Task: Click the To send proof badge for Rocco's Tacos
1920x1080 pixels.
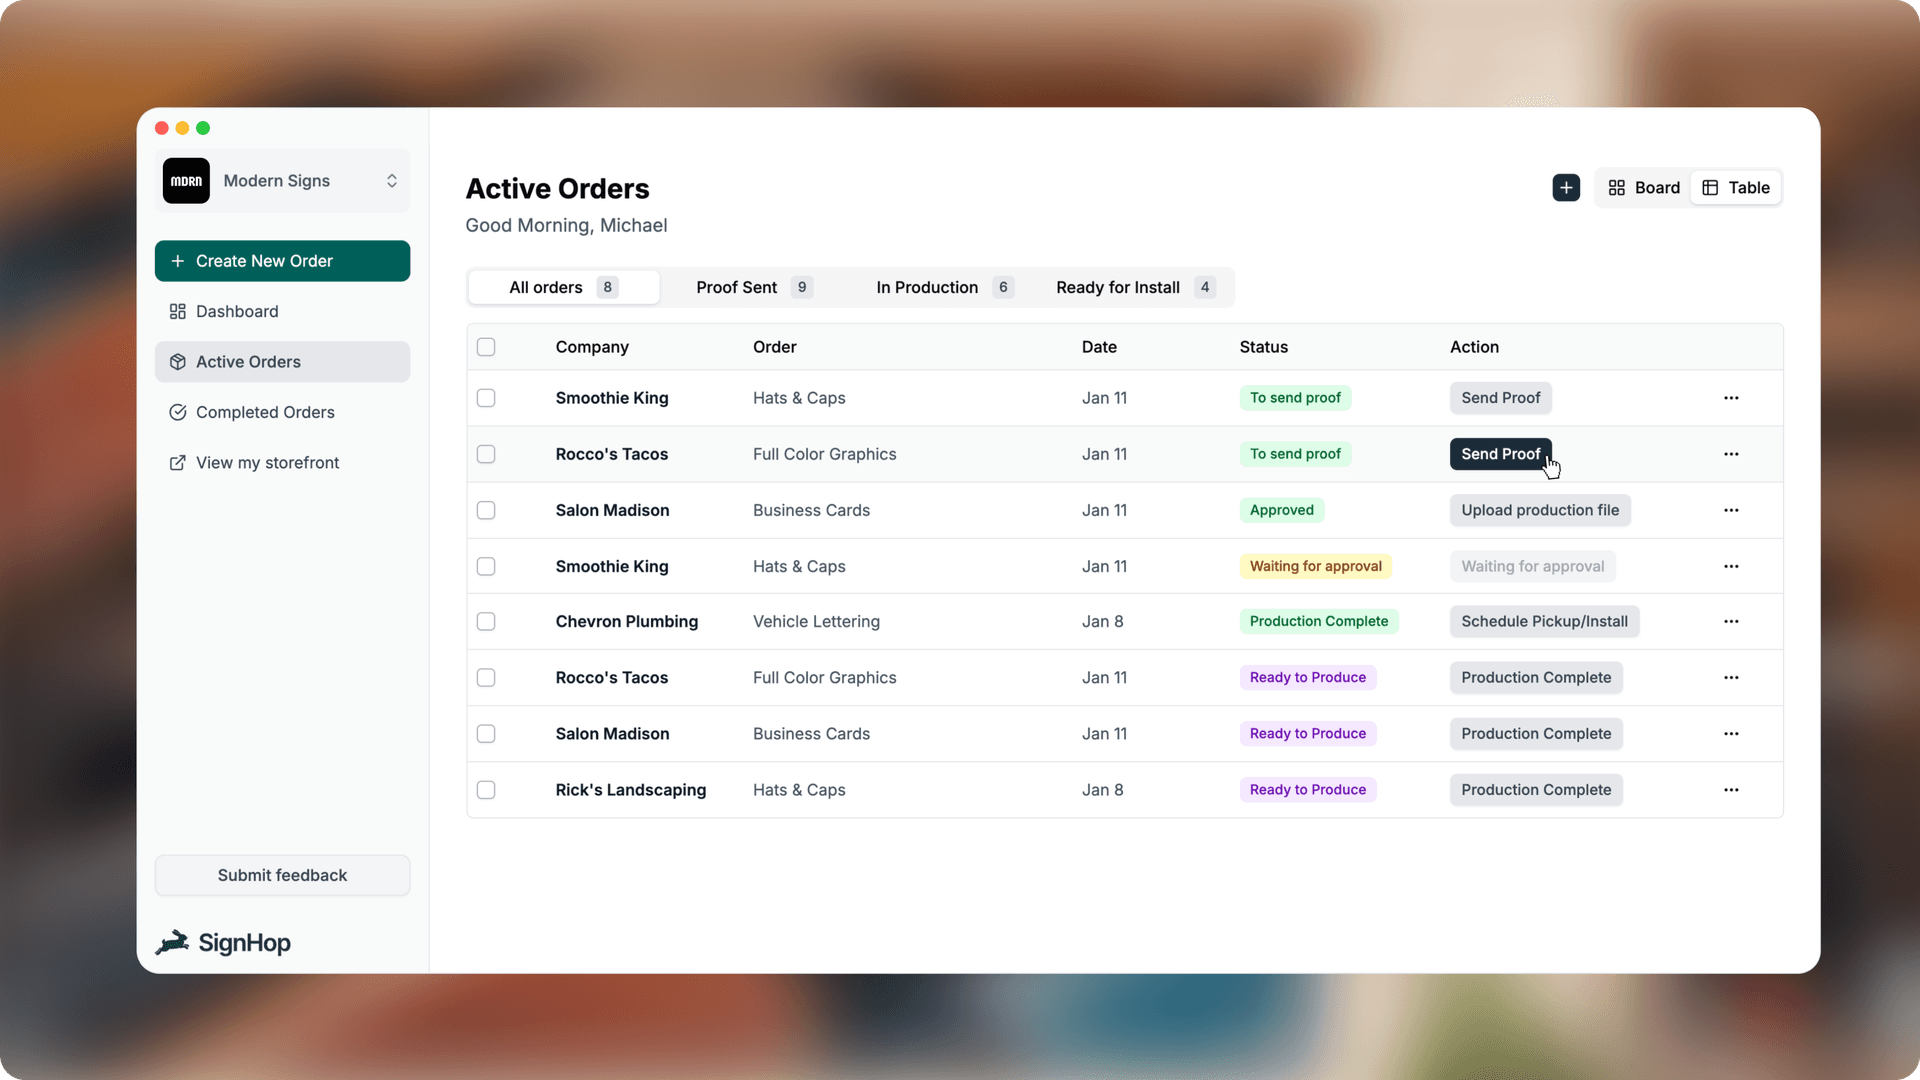Action: tap(1295, 454)
